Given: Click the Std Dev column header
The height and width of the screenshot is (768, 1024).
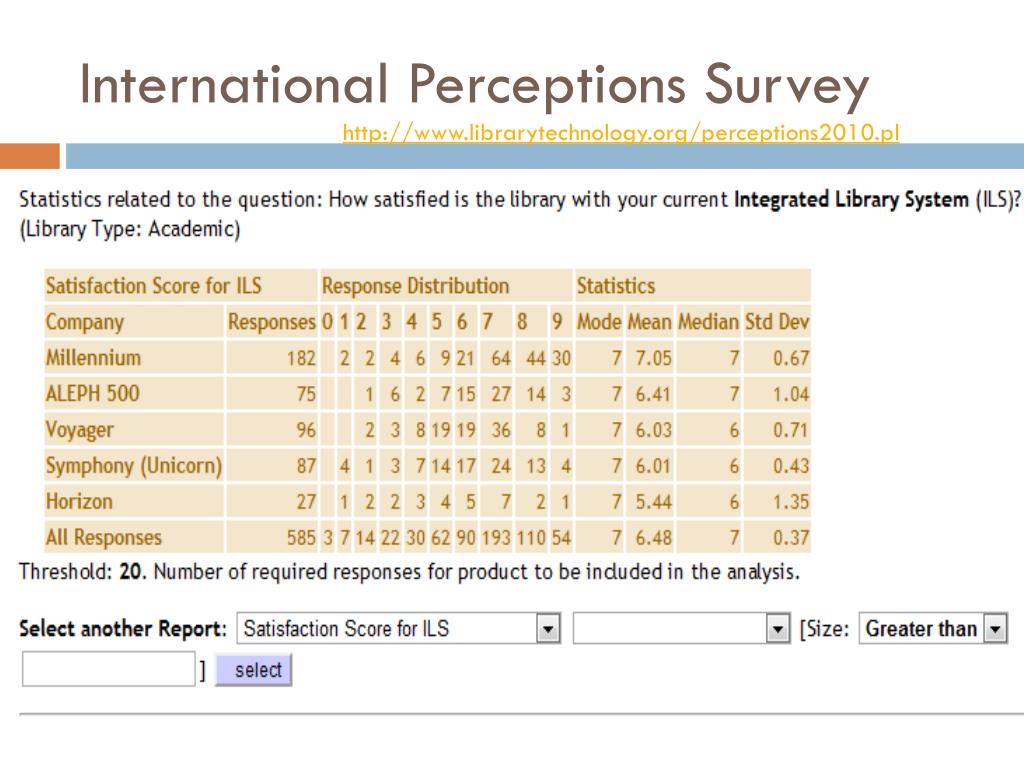Looking at the screenshot, I should pyautogui.click(x=776, y=322).
